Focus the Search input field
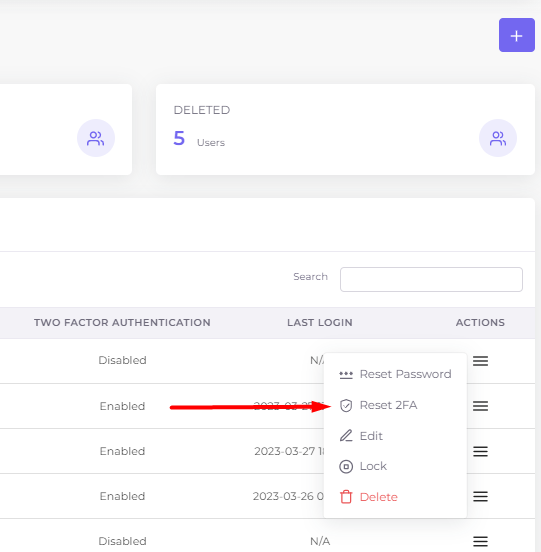541x552 pixels. point(431,279)
